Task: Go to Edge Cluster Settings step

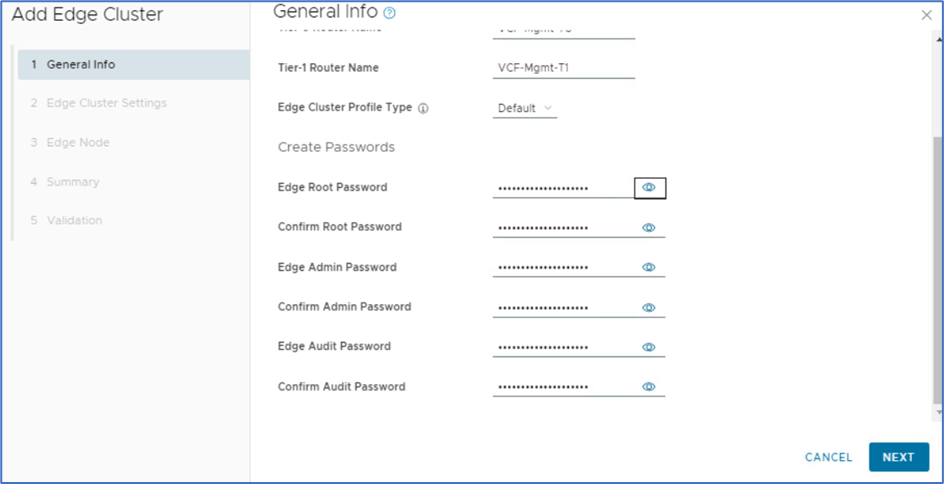Action: tap(106, 103)
